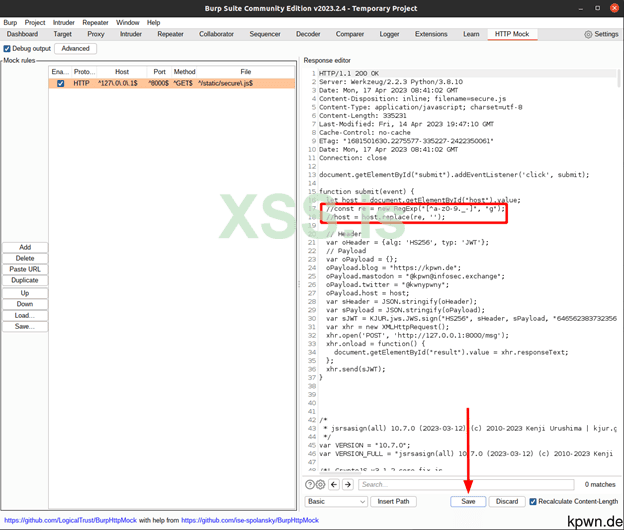
Task: Click the response editor Search field
Action: tap(466, 484)
